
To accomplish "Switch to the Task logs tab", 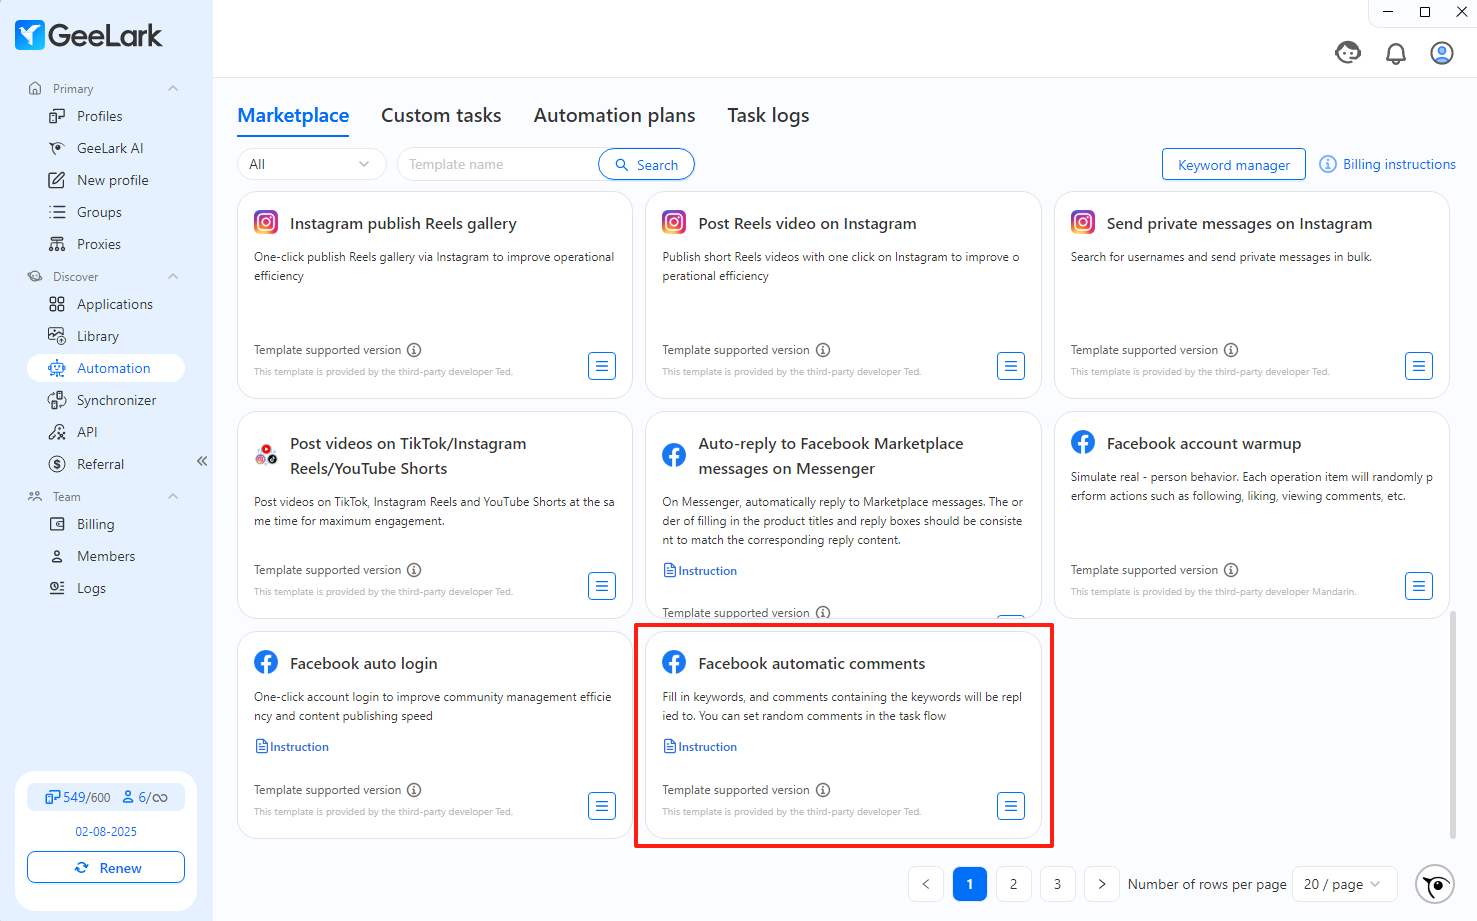I will tap(768, 115).
